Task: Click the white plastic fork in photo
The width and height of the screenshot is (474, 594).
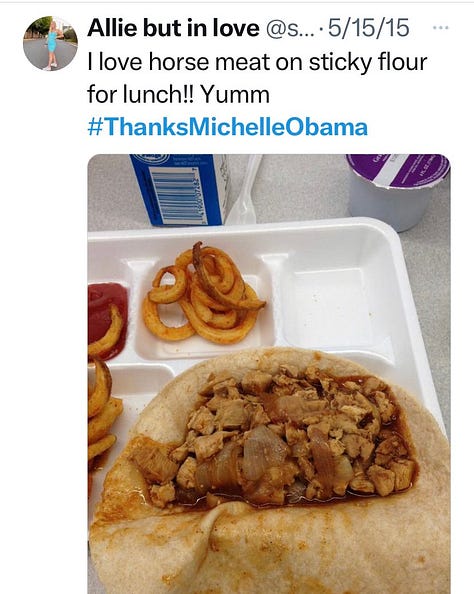Action: [244, 189]
